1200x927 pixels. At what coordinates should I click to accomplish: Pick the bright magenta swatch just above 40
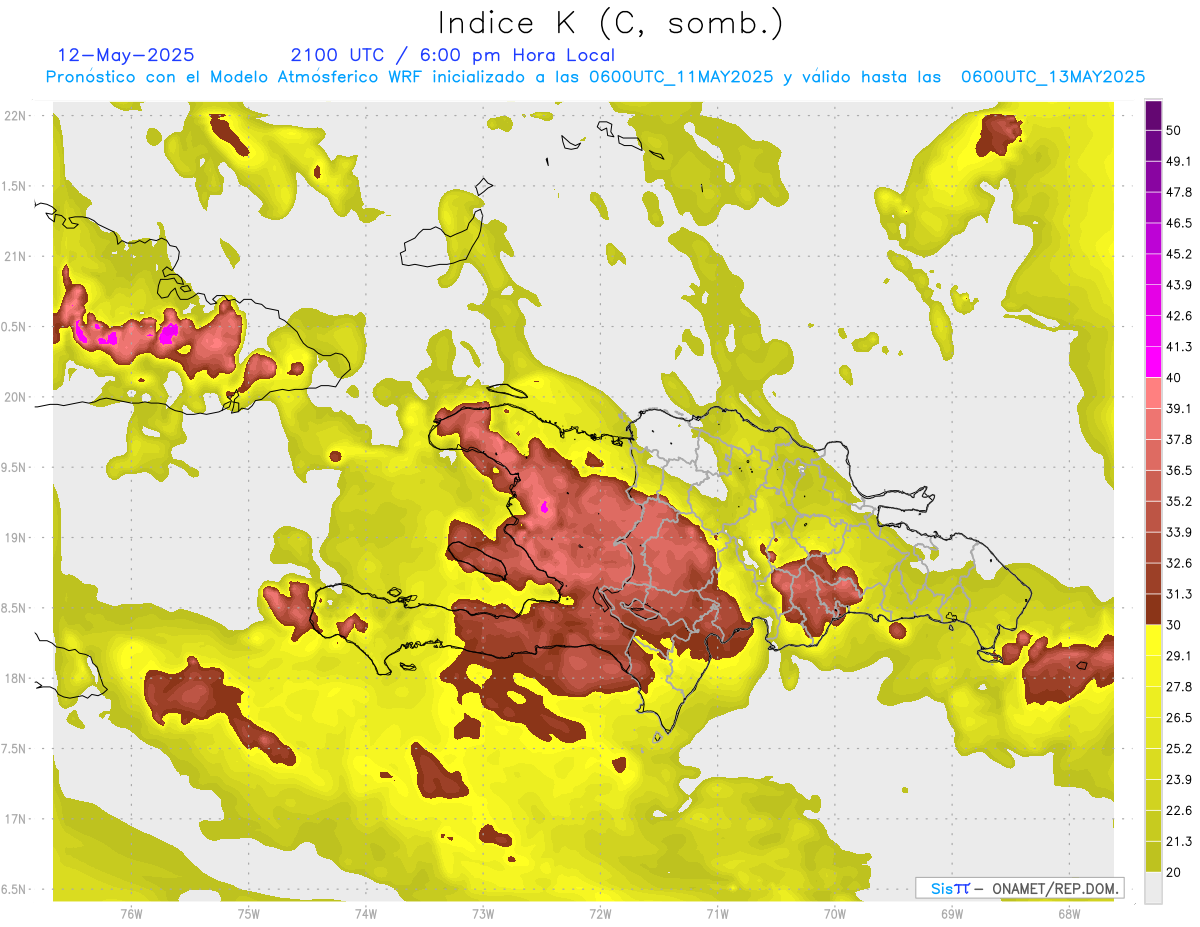(x=1153, y=363)
